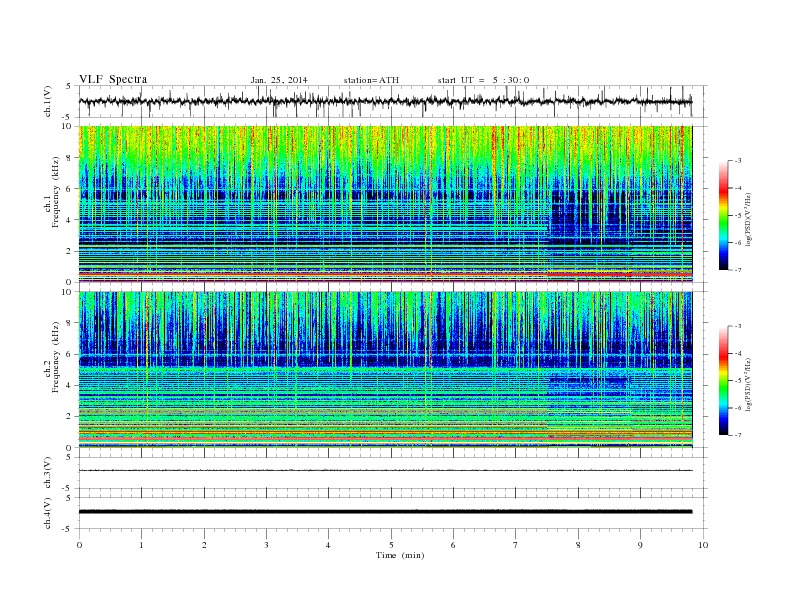The height and width of the screenshot is (612, 792).
Task: Select the date text "Jan. 25, 2014"
Action: pyautogui.click(x=279, y=80)
